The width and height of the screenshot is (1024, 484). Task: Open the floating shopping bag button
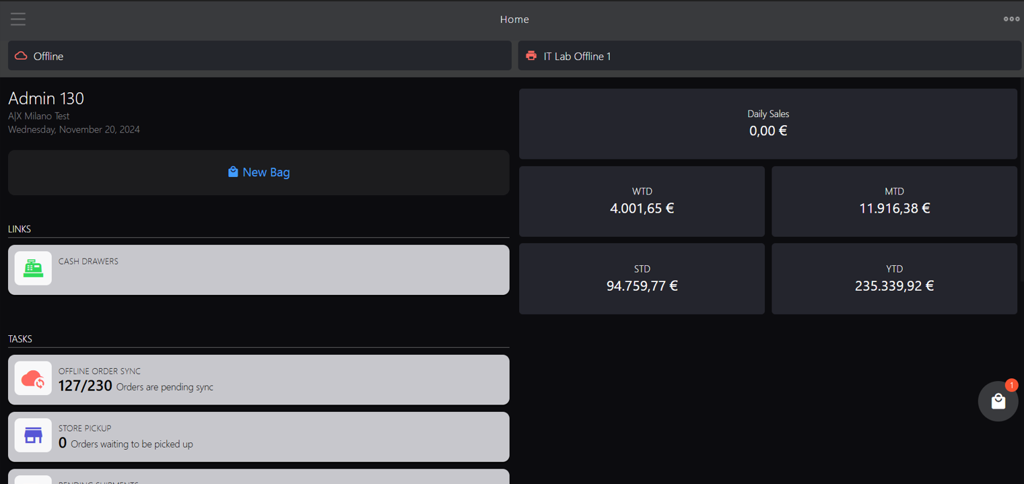[x=998, y=401]
